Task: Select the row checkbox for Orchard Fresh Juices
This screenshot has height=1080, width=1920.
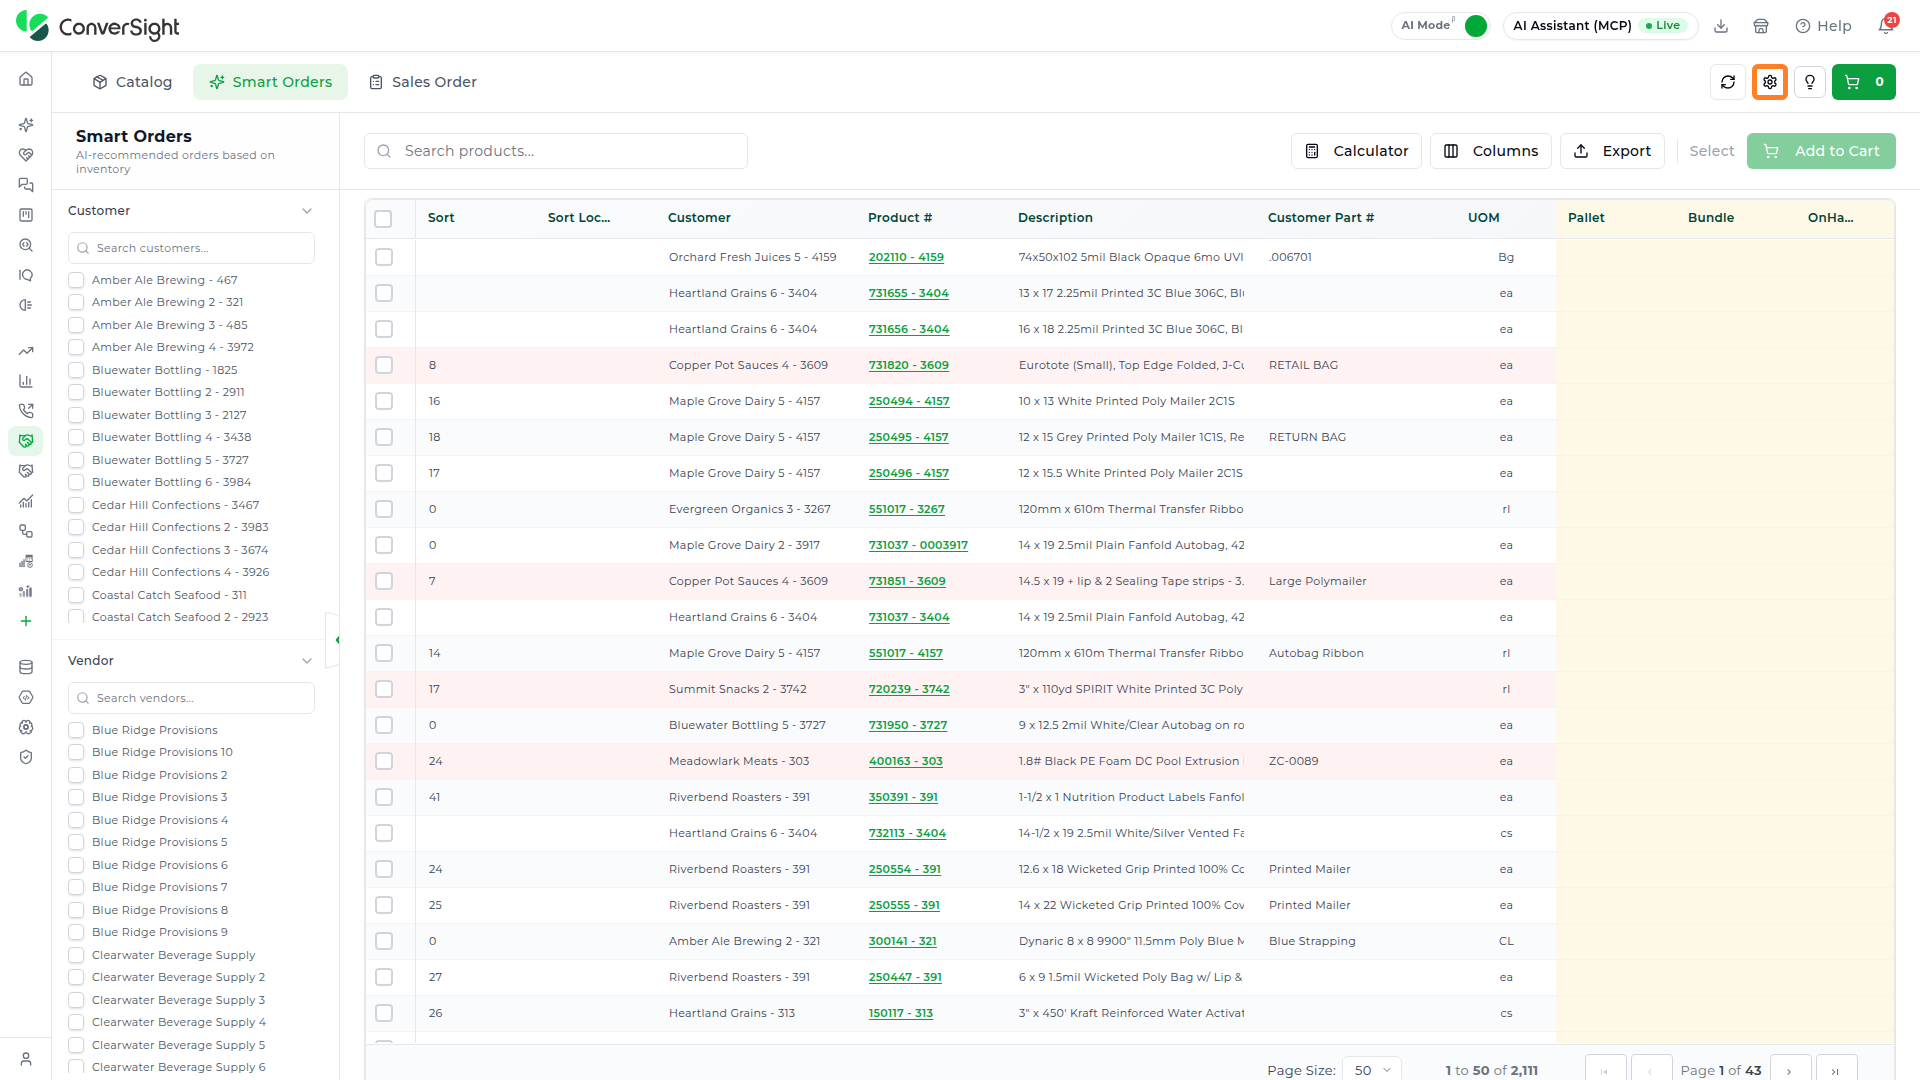Action: coord(384,257)
